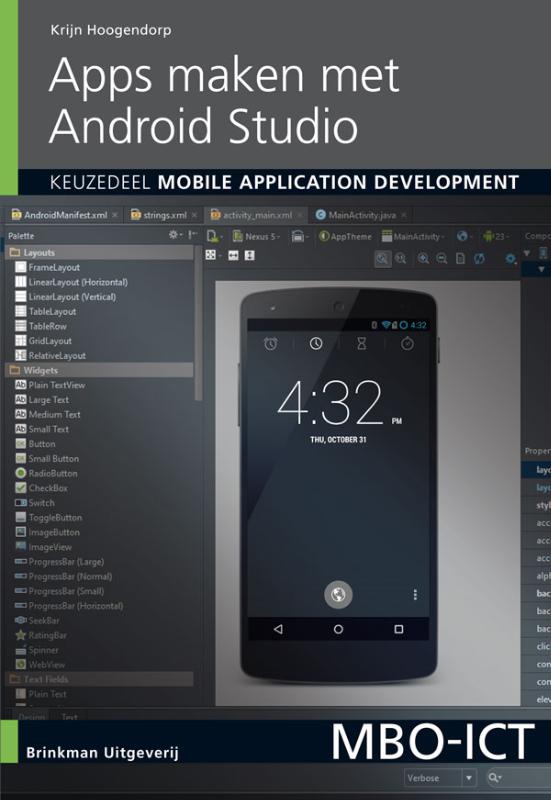This screenshot has height=800, width=551.
Task: Select FrameLayout in the Palette
Action: [x=47, y=267]
